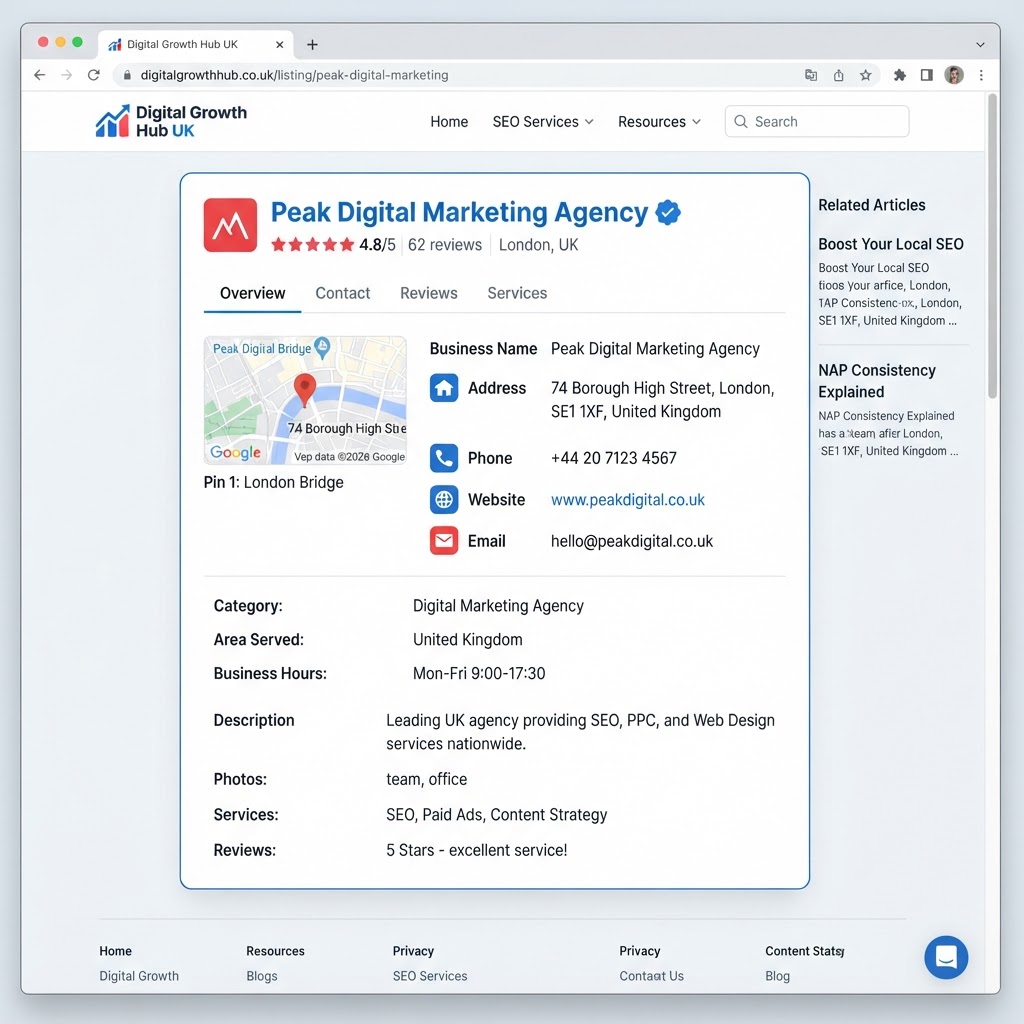Screen dimensions: 1024x1024
Task: Click the blue website globe icon
Action: [444, 500]
